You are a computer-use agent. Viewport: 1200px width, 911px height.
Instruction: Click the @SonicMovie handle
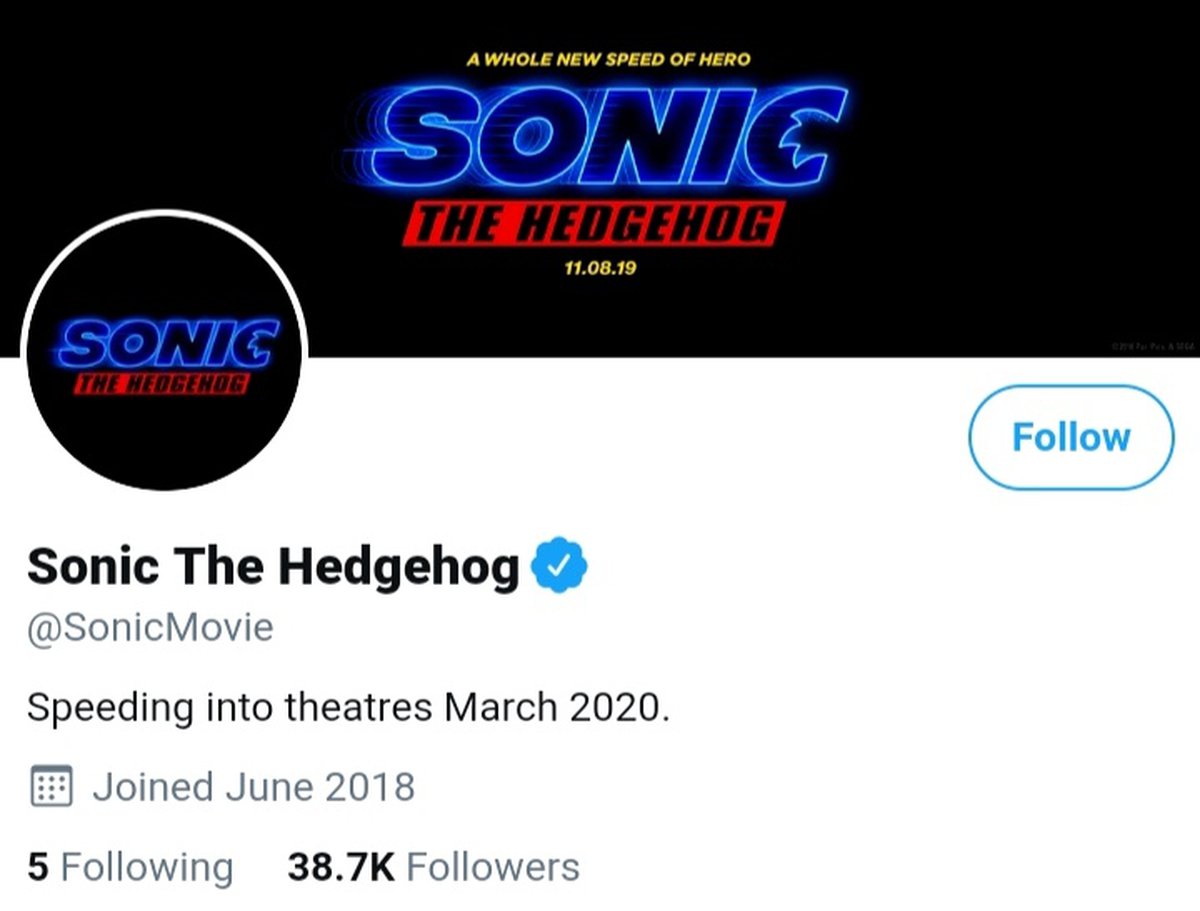[x=150, y=627]
